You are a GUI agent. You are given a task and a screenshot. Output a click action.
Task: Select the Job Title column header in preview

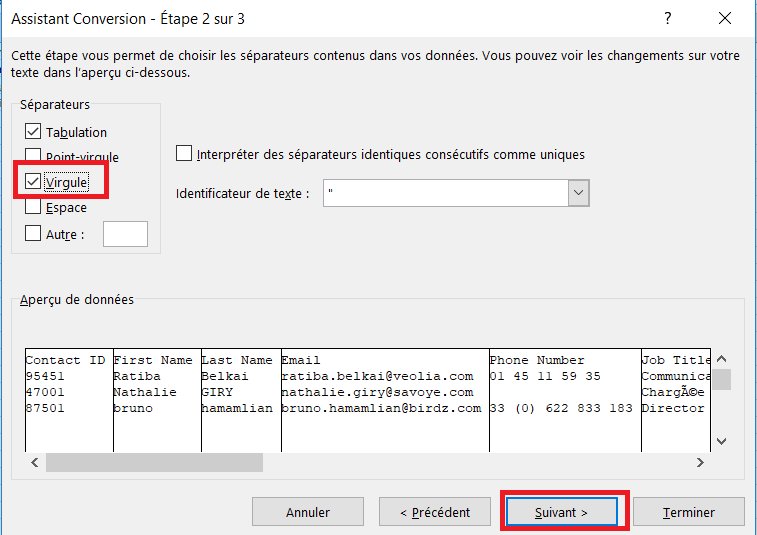[x=676, y=360]
